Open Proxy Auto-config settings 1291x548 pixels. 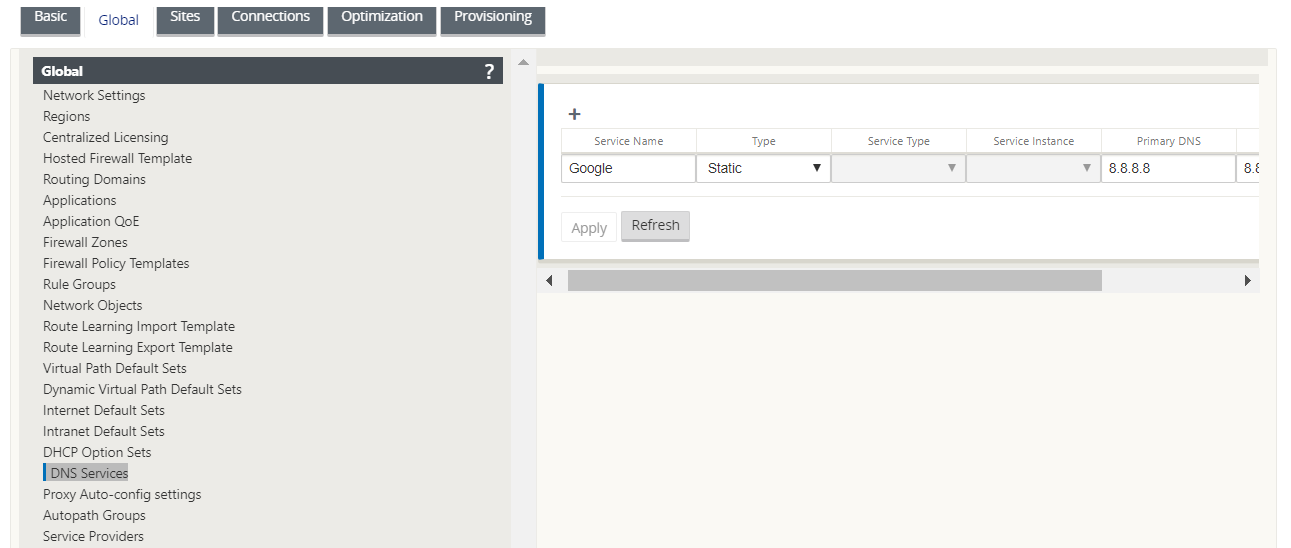[x=122, y=494]
